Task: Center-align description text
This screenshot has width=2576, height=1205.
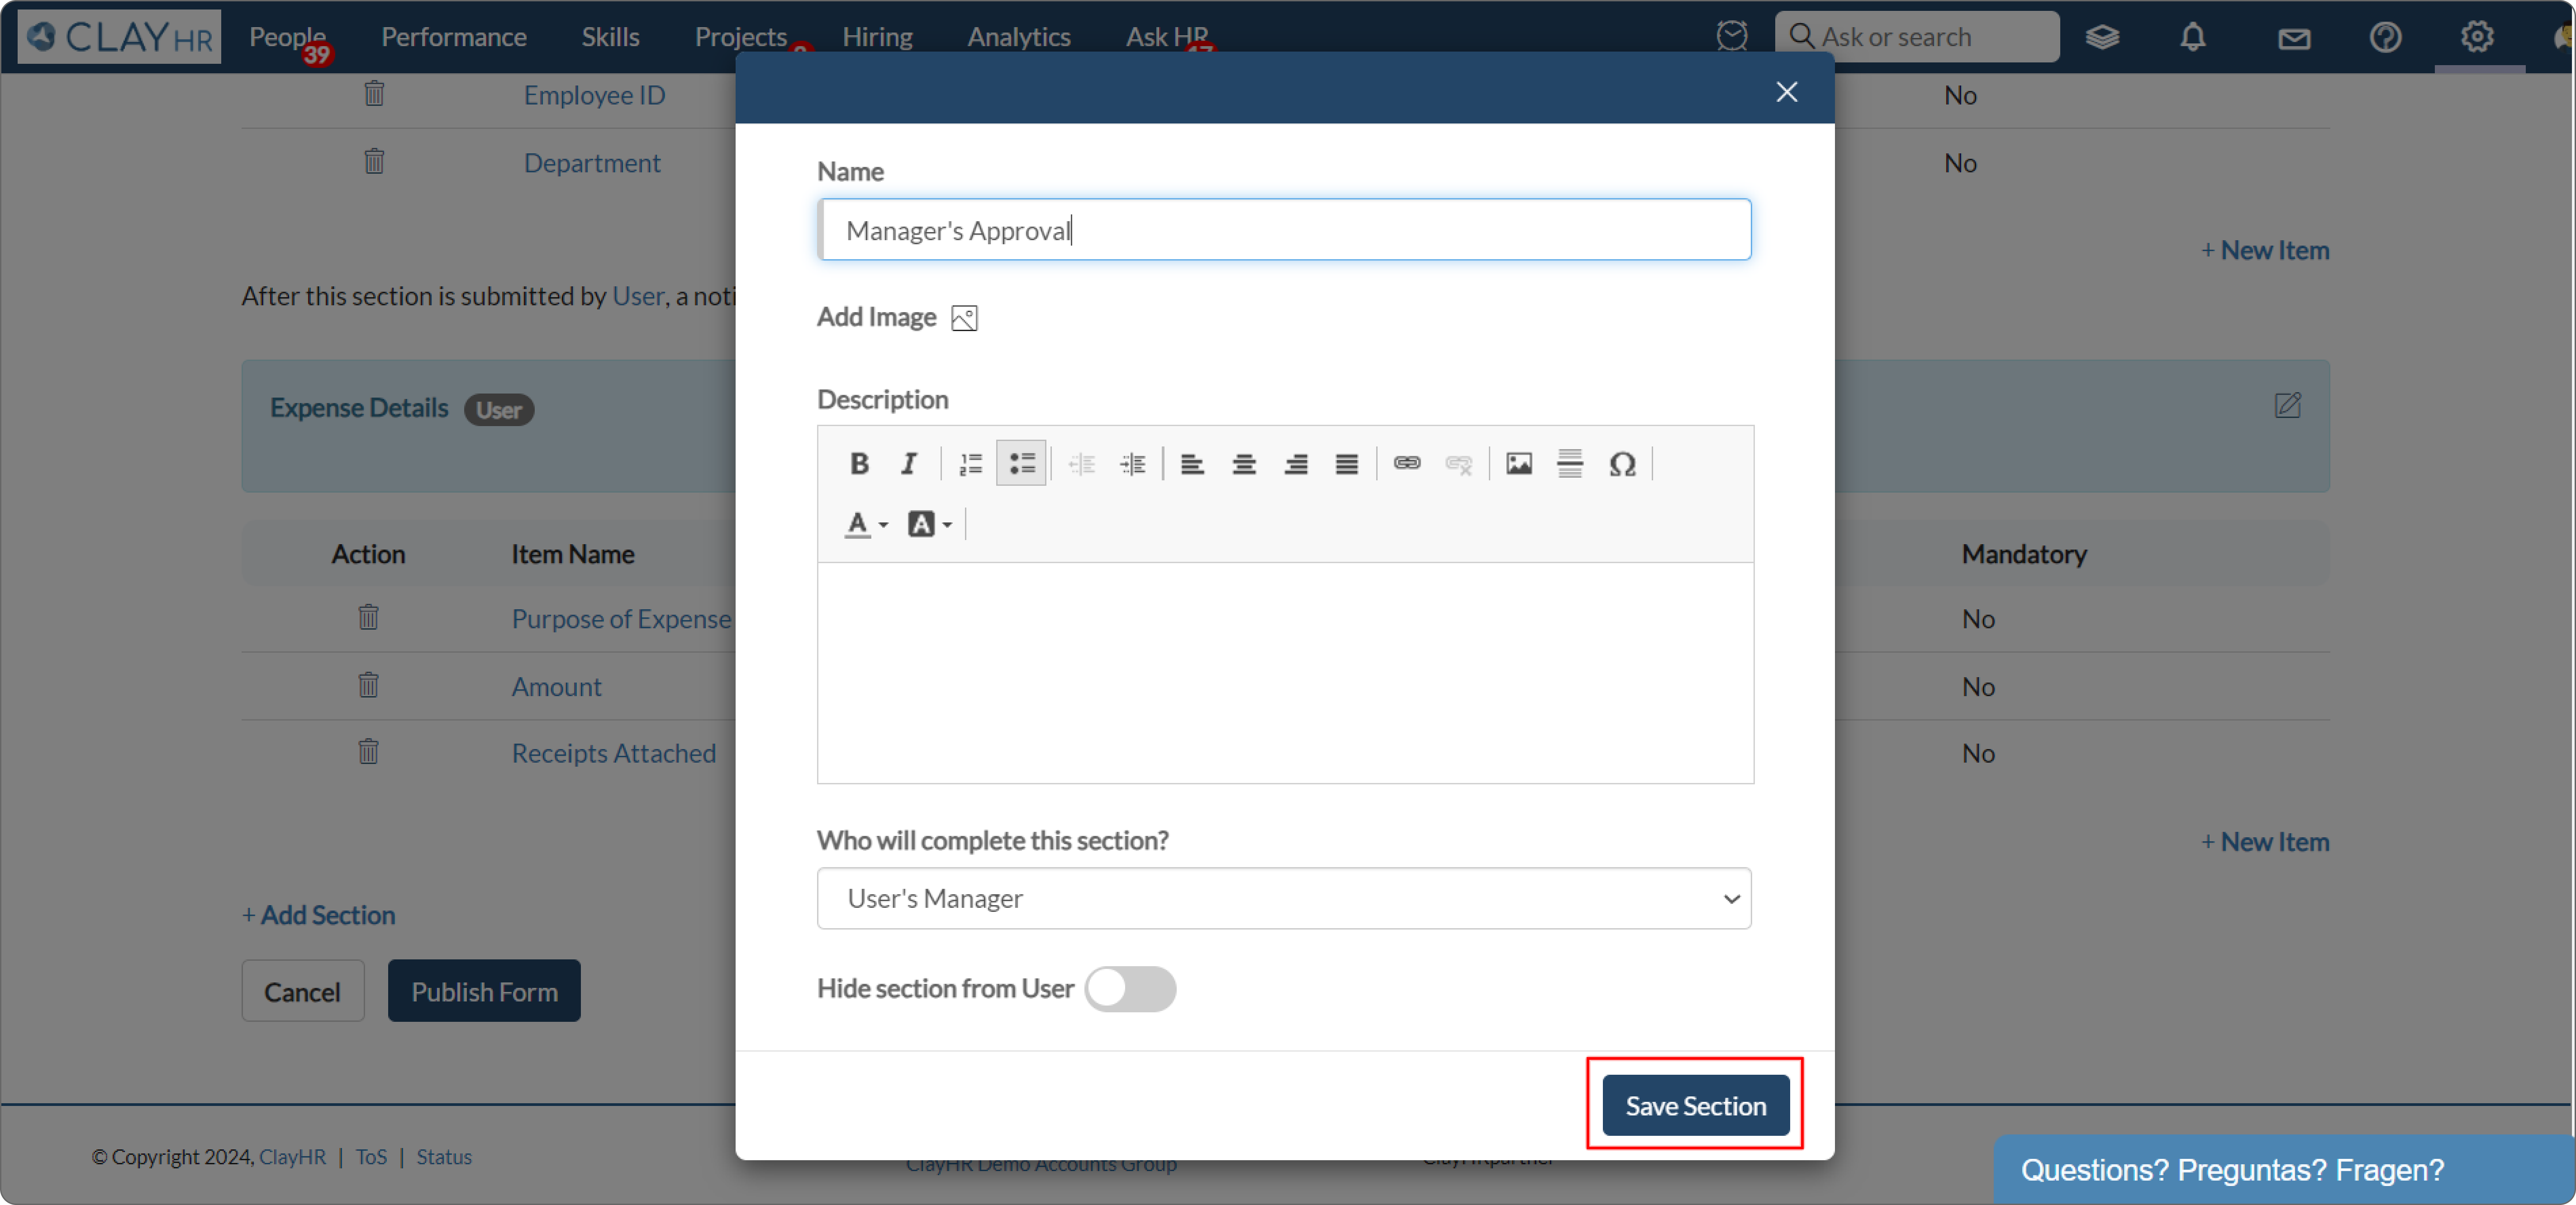Action: (x=1243, y=464)
